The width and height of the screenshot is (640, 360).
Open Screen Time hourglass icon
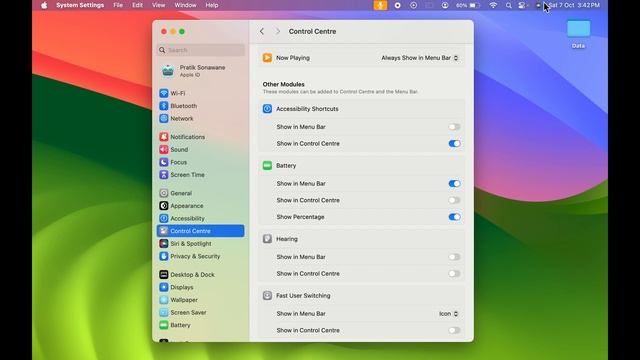click(164, 175)
